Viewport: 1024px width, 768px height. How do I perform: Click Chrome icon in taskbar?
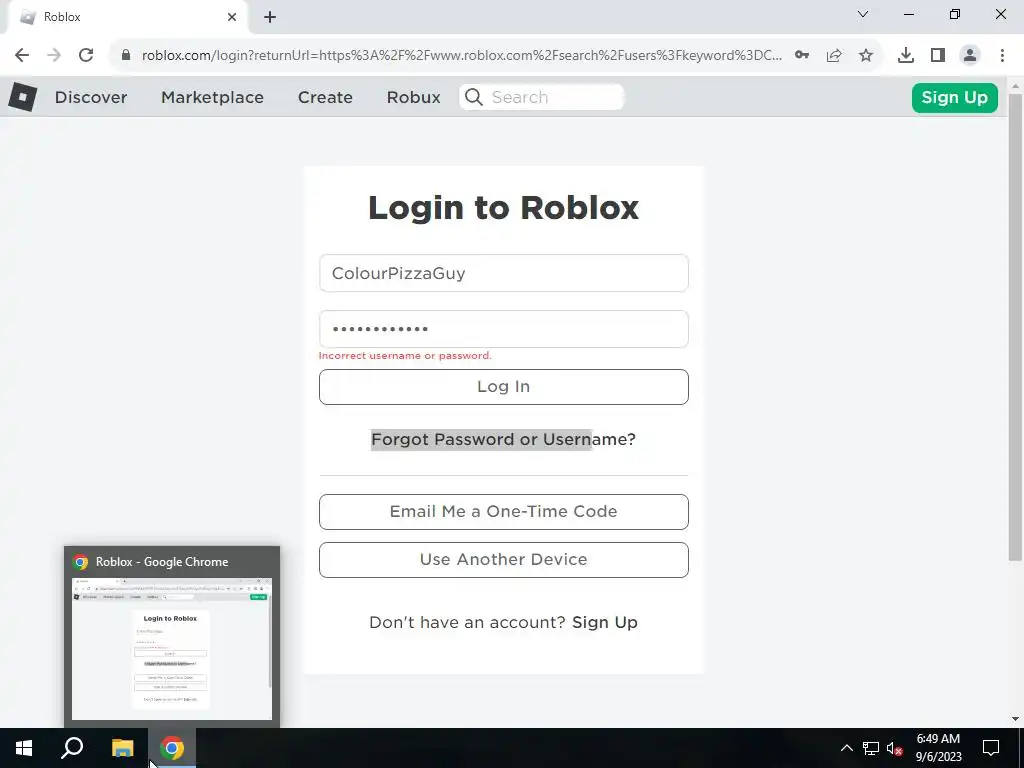[x=172, y=748]
